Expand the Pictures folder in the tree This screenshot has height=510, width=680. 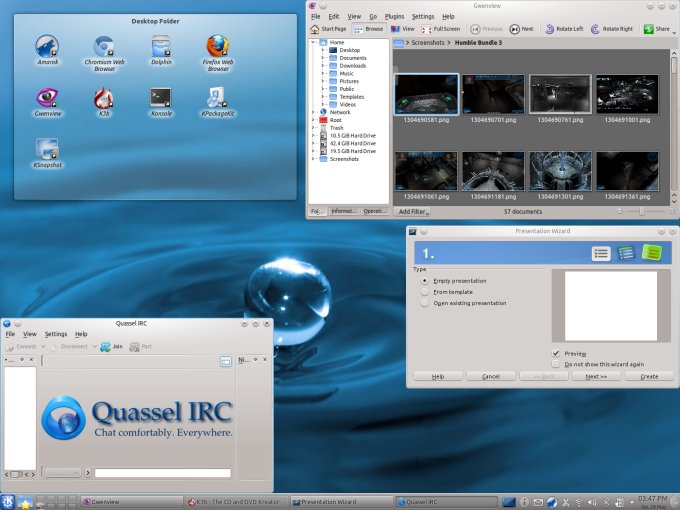coord(323,81)
